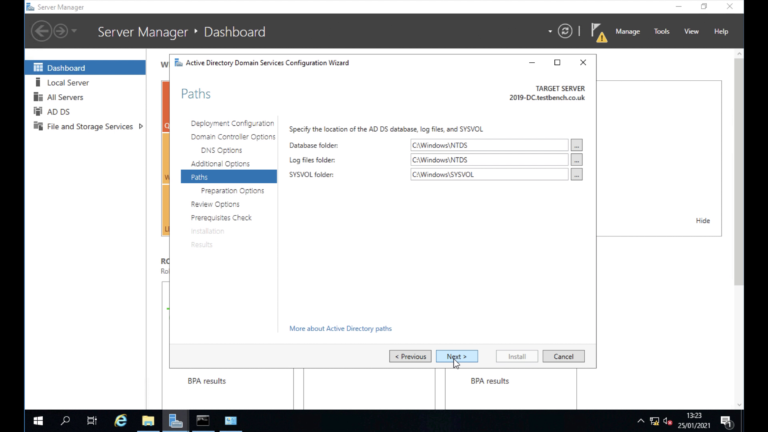Viewport: 768px width, 432px height.
Task: Open the notifications flag with warning
Action: 599,32
